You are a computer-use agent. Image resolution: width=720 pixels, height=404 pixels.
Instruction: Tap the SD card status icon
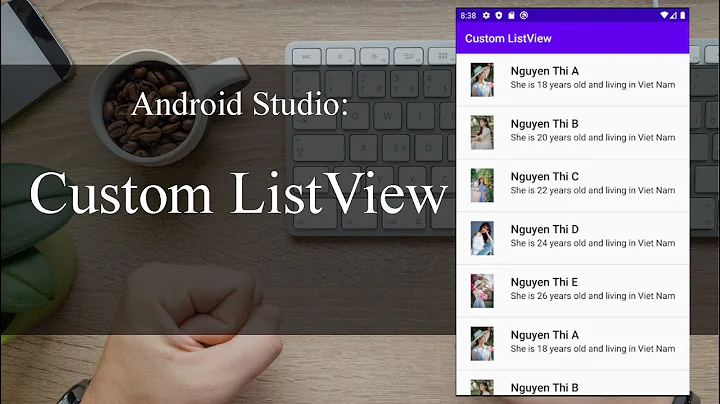pyautogui.click(x=511, y=15)
